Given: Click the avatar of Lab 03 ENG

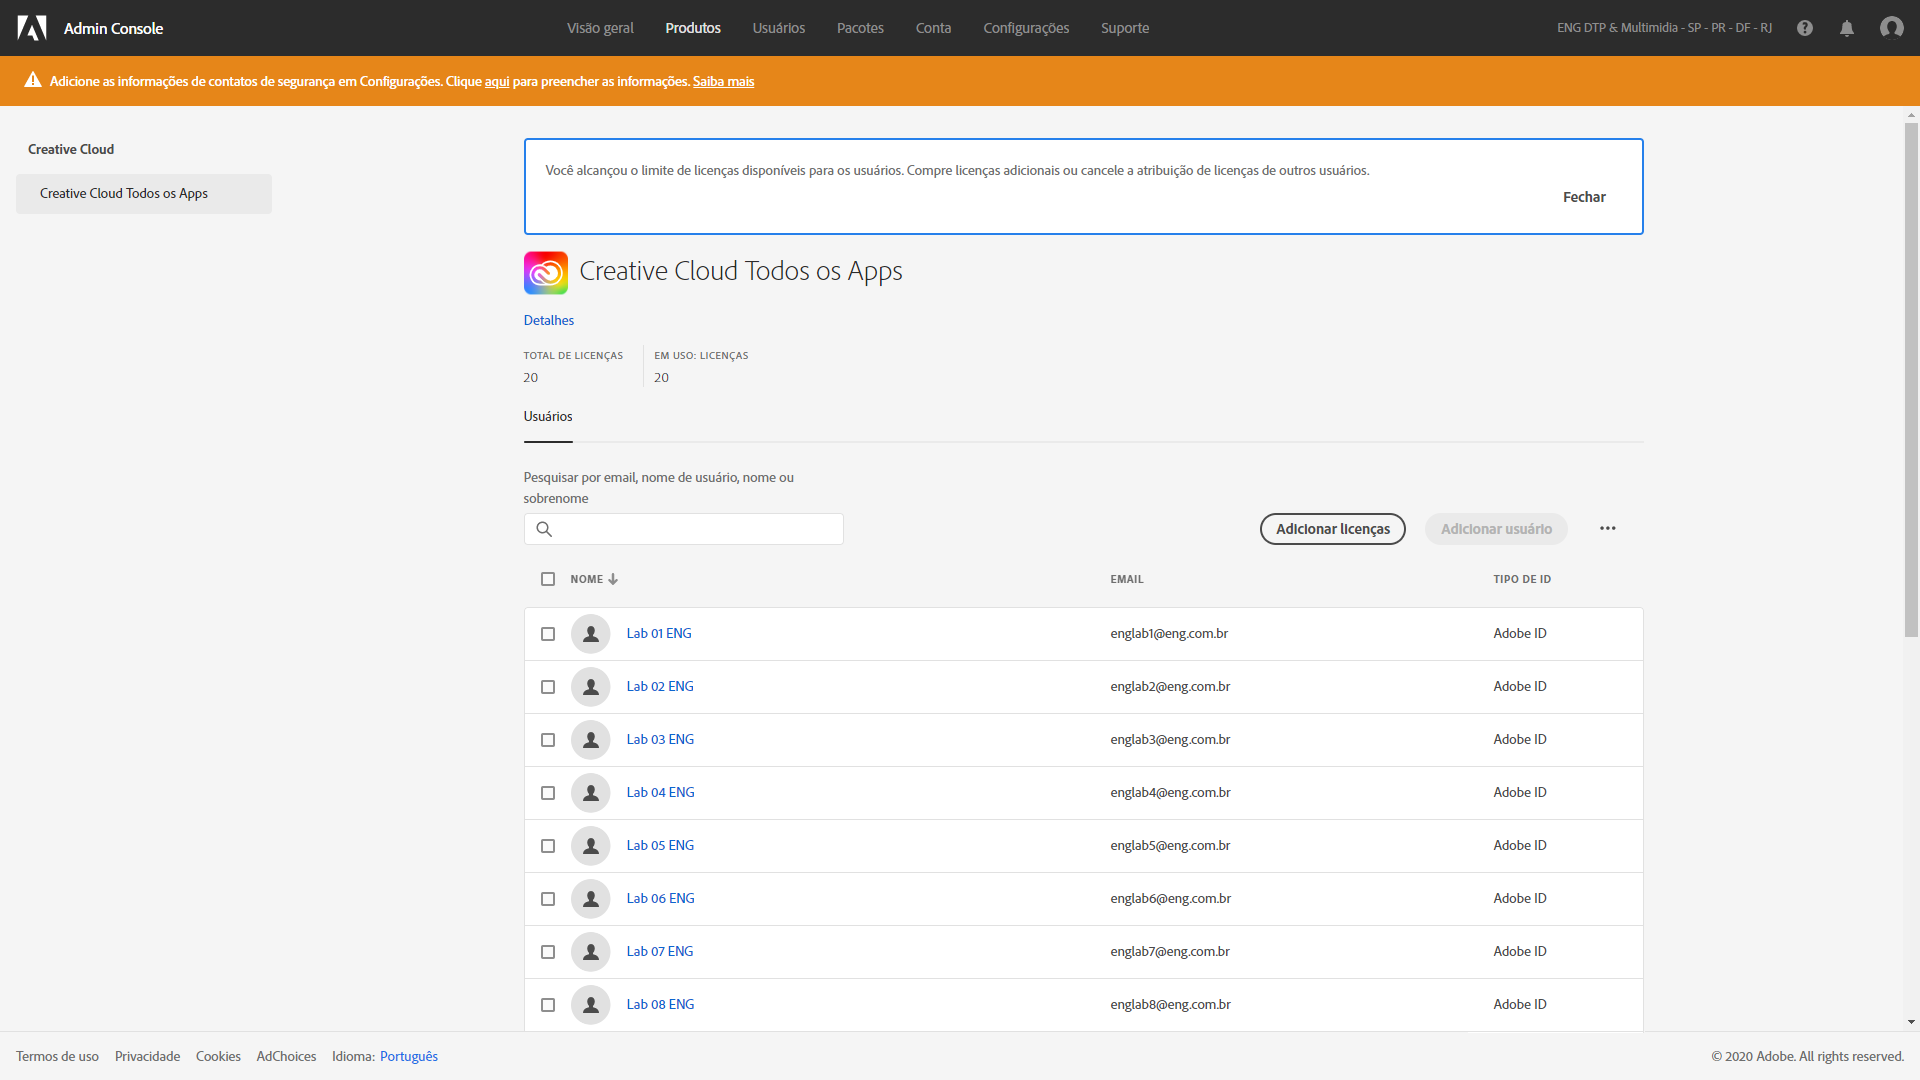Looking at the screenshot, I should pyautogui.click(x=591, y=740).
